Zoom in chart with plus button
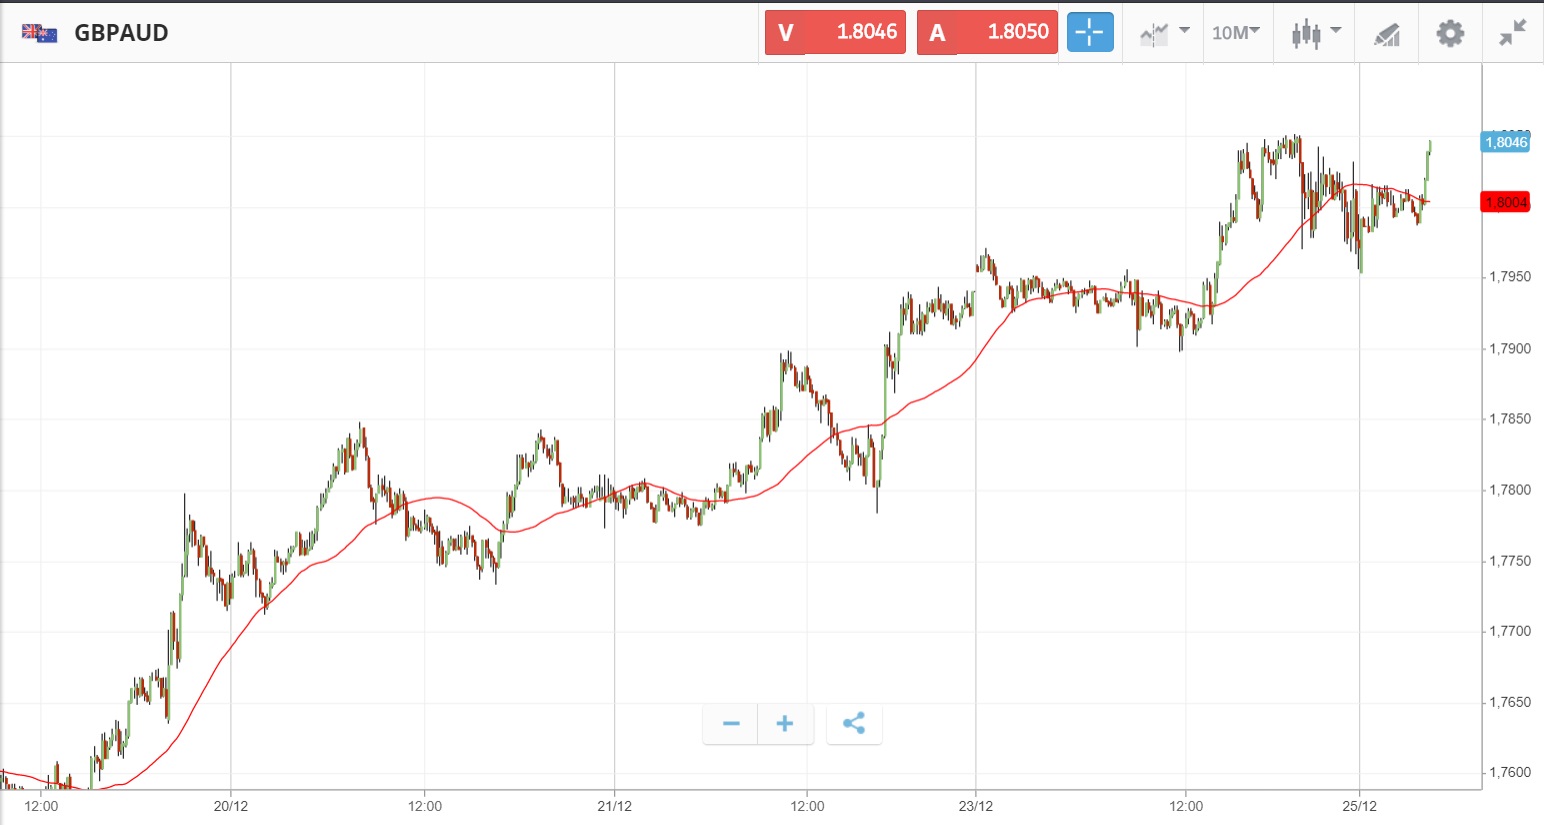The width and height of the screenshot is (1544, 825). (x=785, y=724)
